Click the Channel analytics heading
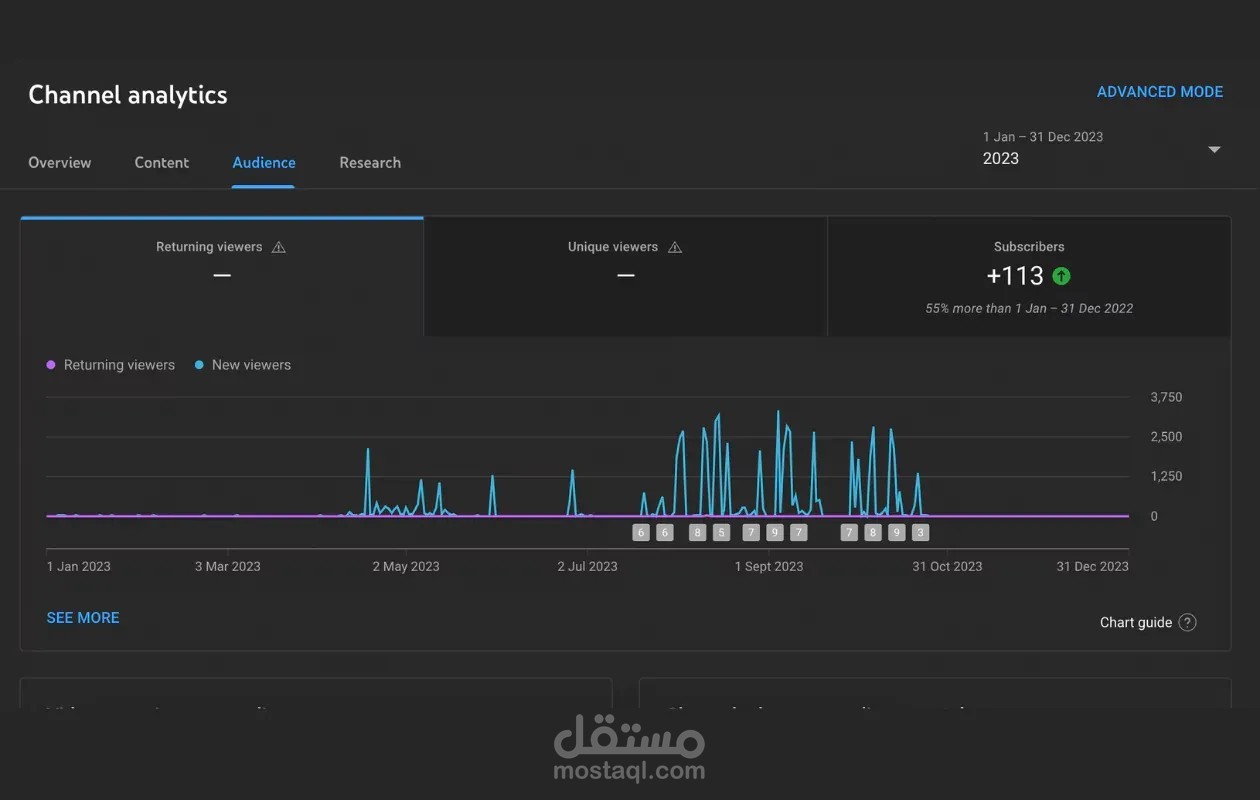1260x800 pixels. (x=128, y=95)
